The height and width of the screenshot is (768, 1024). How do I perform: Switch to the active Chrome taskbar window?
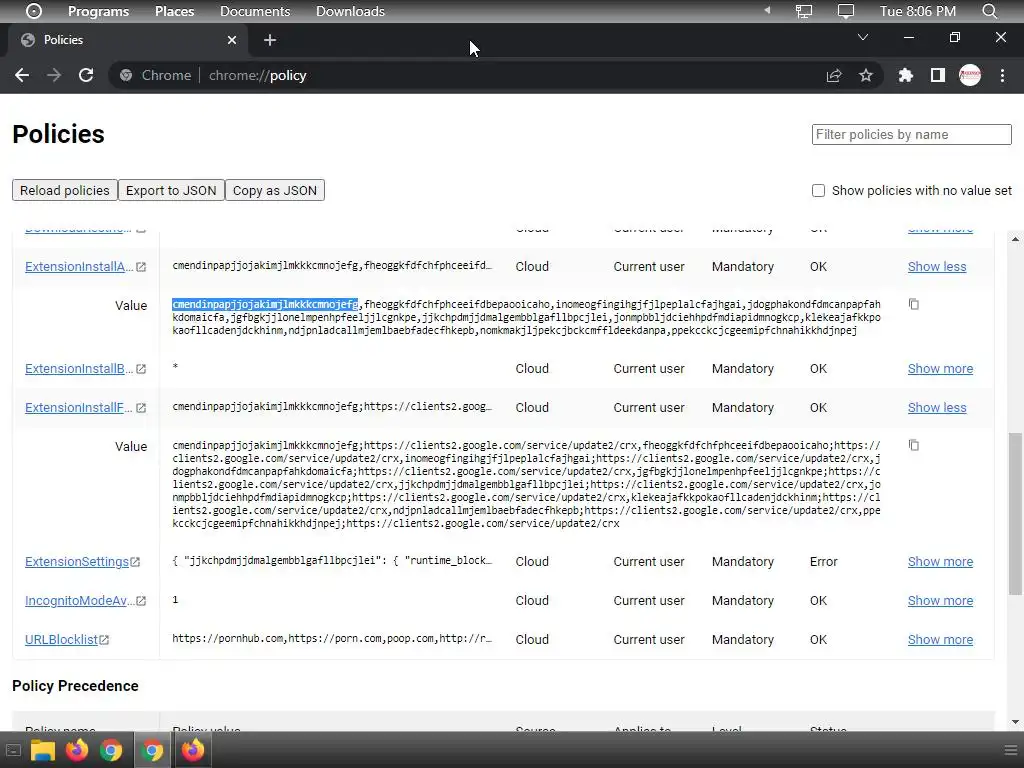(152, 750)
